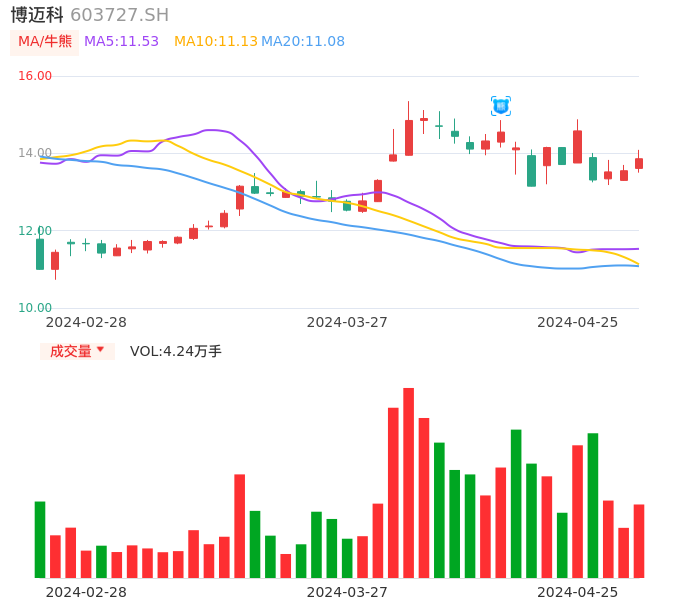Click the 603727.SH ticker code

tap(119, 15)
